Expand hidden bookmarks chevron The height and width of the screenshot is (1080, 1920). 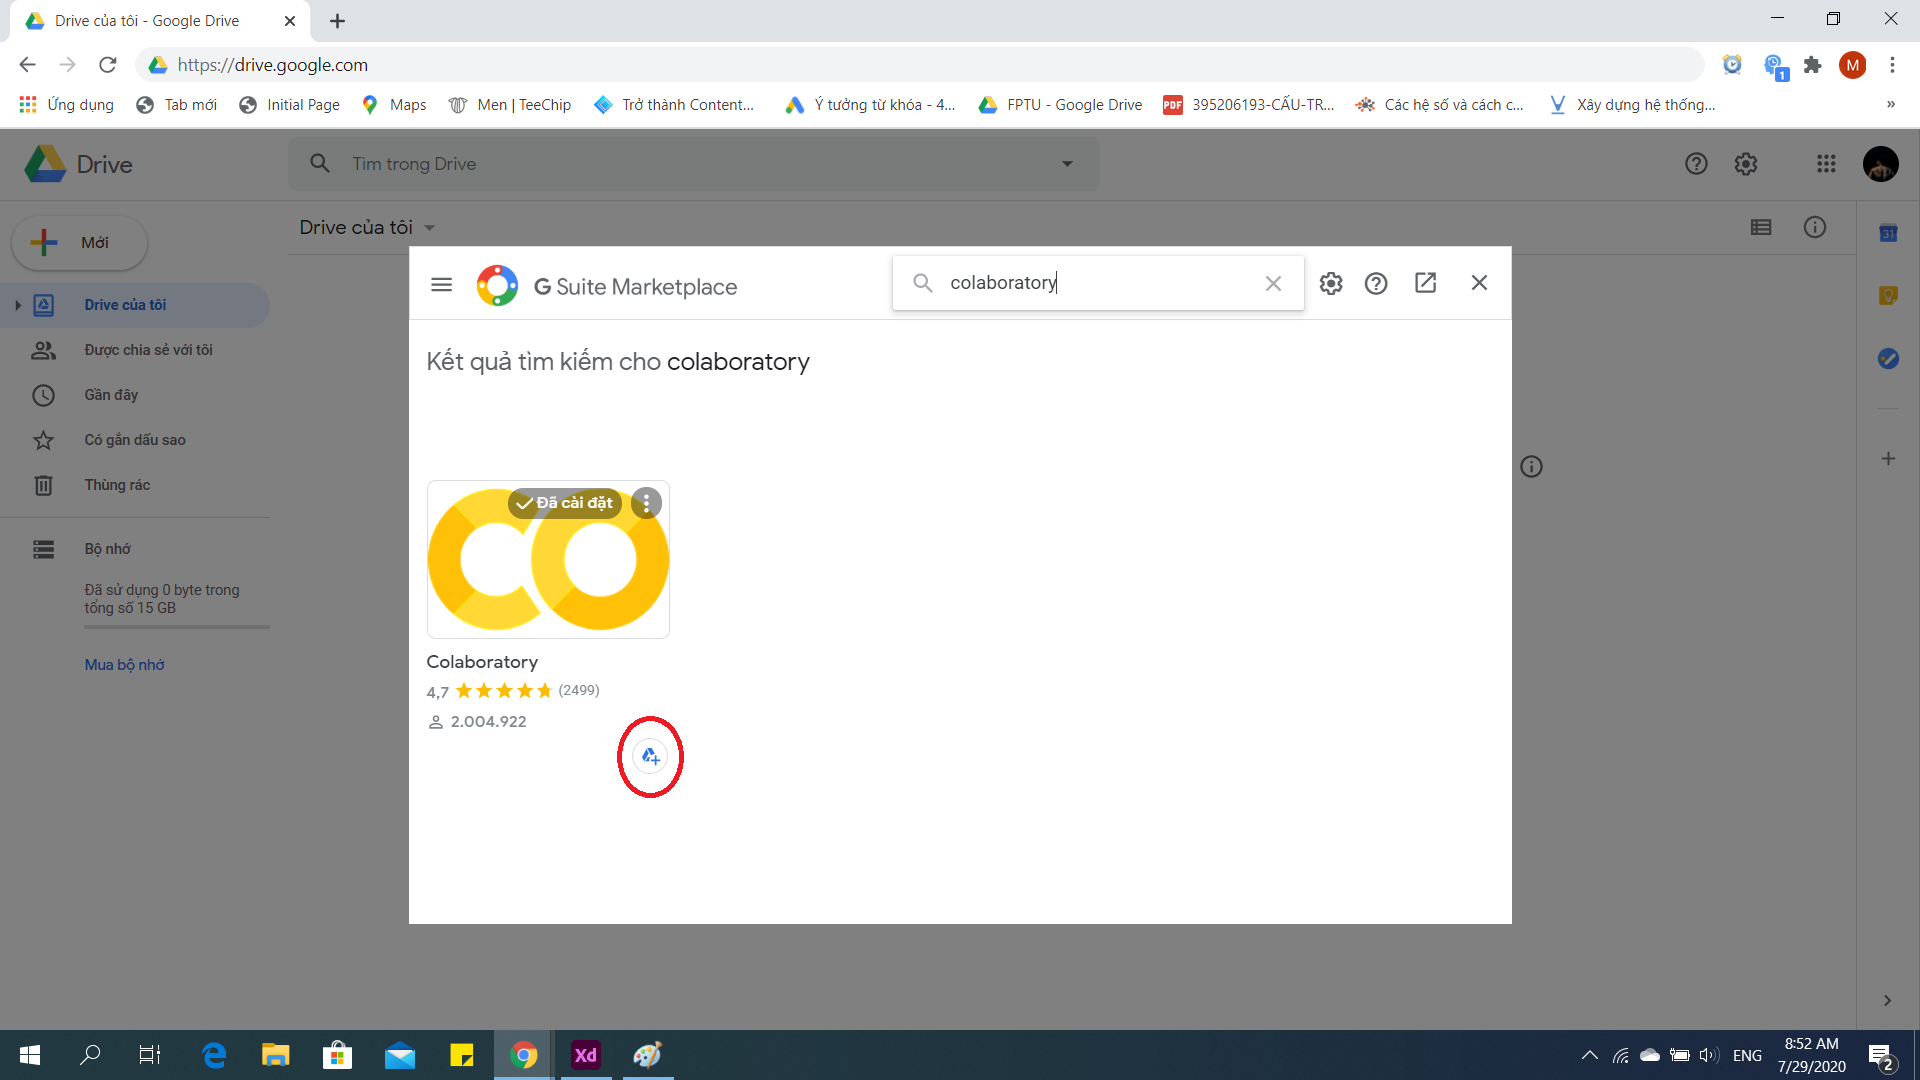[1890, 105]
